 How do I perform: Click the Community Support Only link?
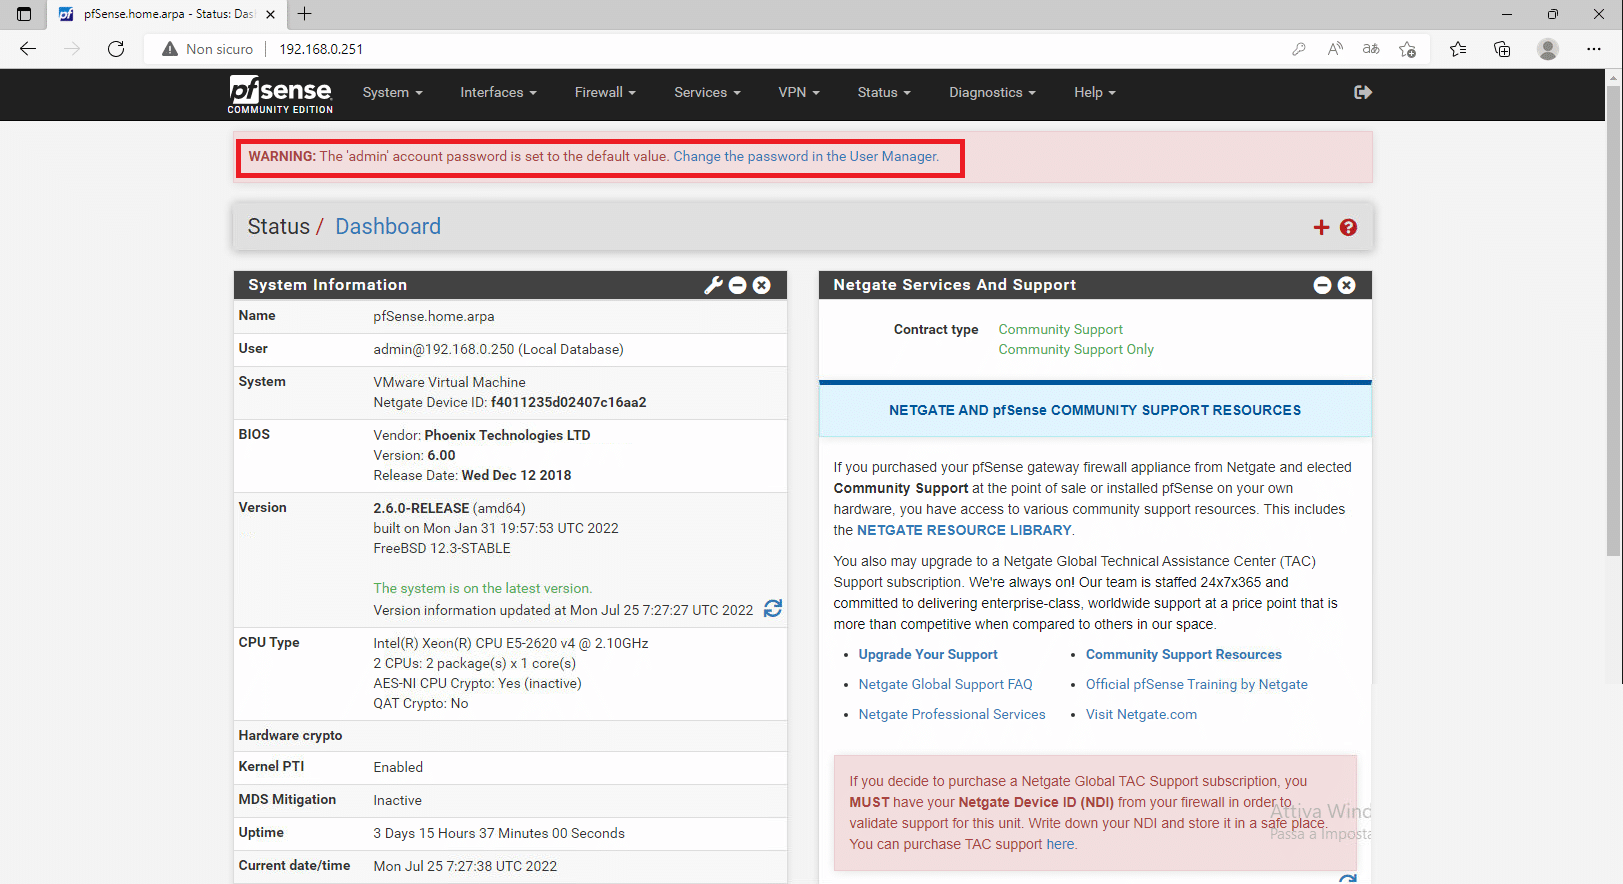pos(1076,349)
